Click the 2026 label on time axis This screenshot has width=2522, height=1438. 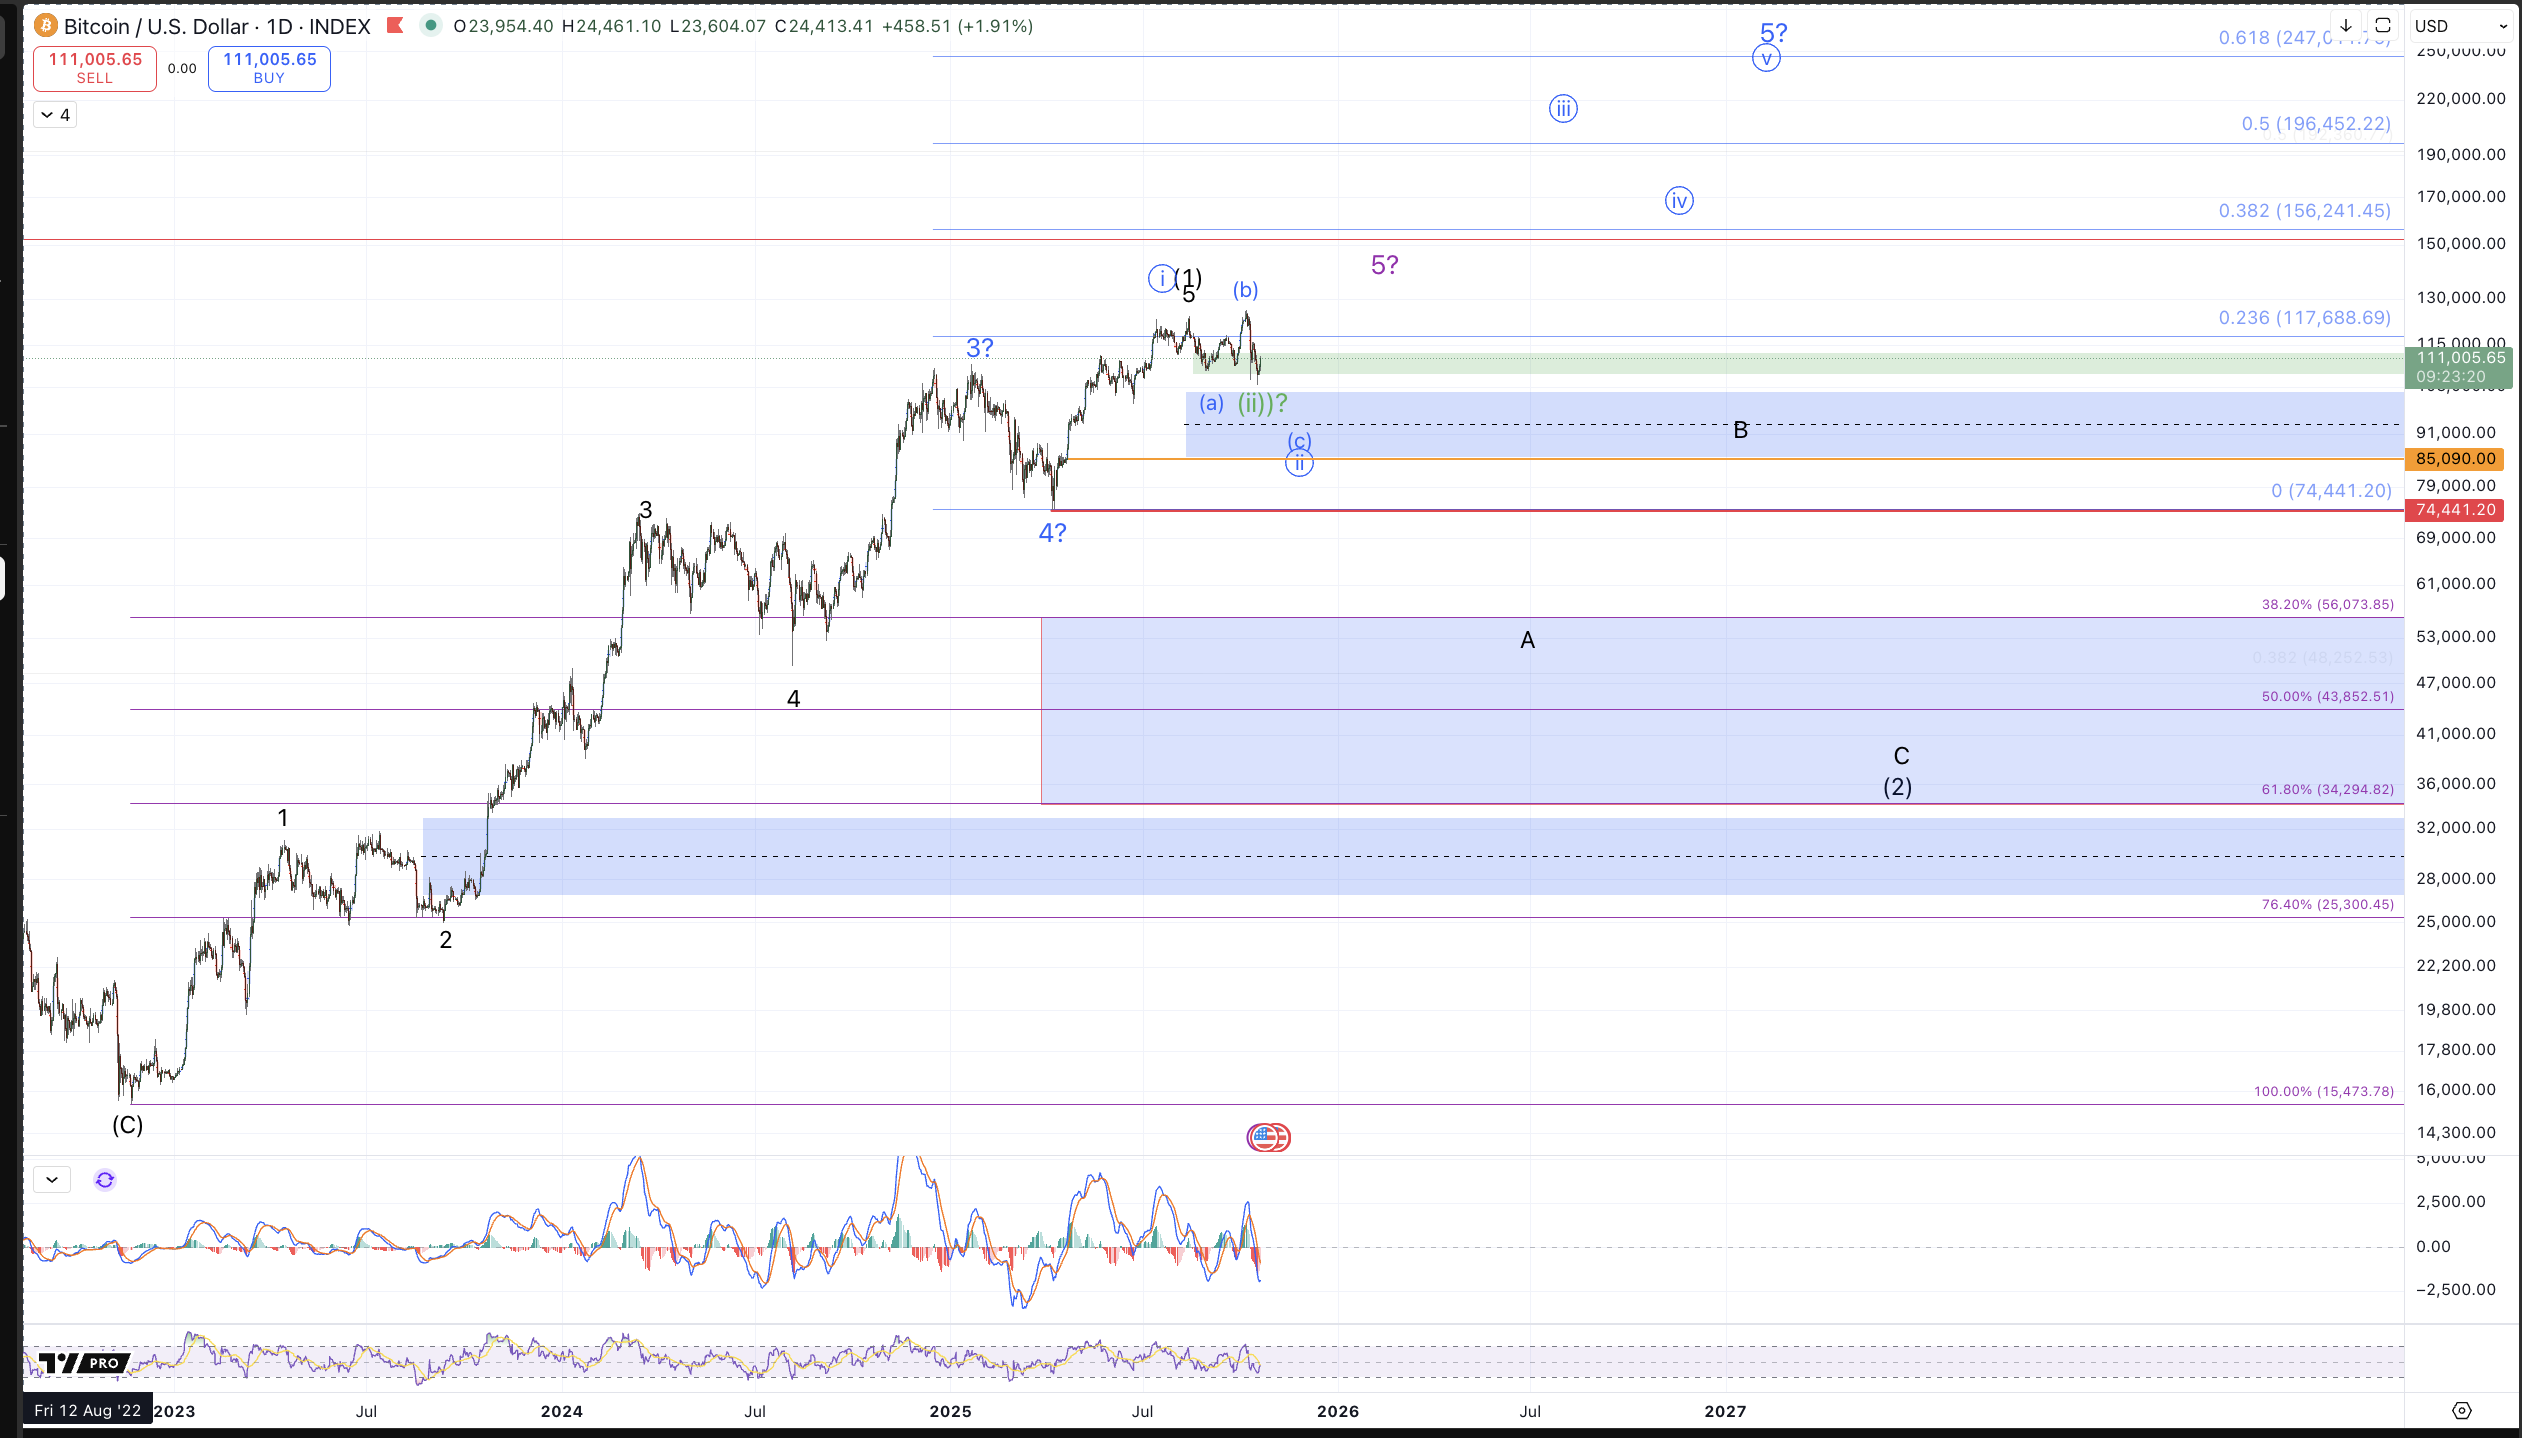(x=1338, y=1411)
